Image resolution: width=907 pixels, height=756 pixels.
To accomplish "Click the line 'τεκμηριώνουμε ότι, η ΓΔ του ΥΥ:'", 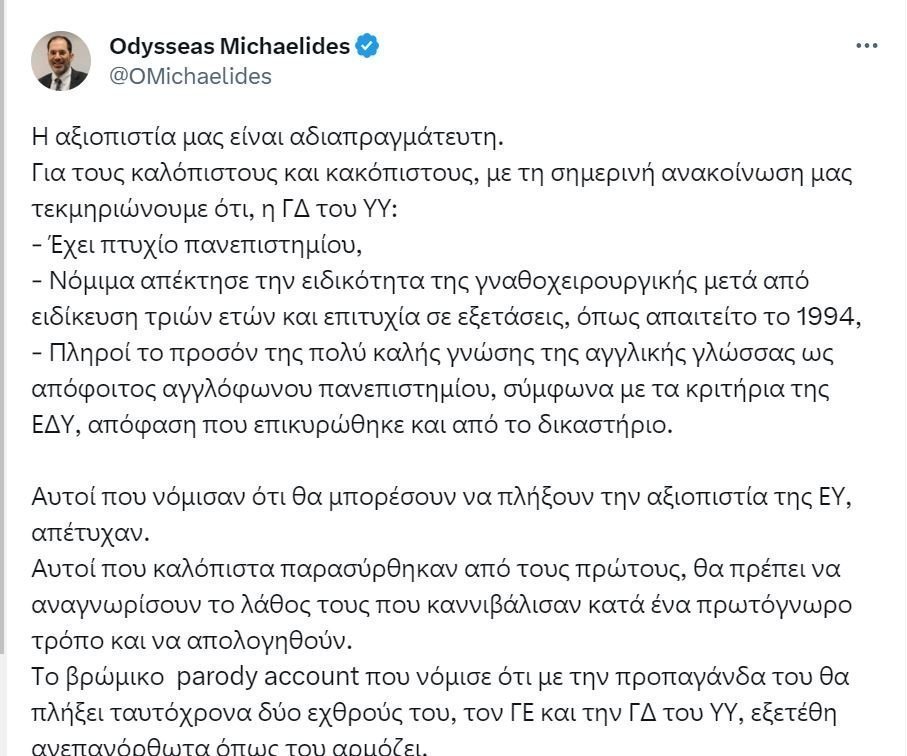I will point(215,209).
